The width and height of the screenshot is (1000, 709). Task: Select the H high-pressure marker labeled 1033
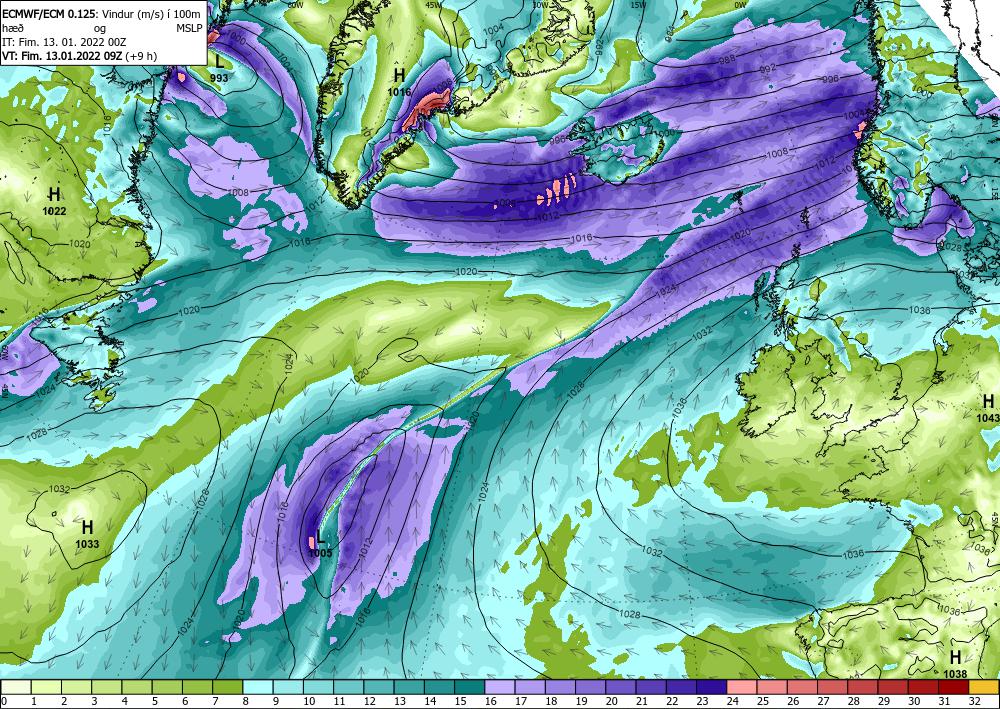coord(87,533)
